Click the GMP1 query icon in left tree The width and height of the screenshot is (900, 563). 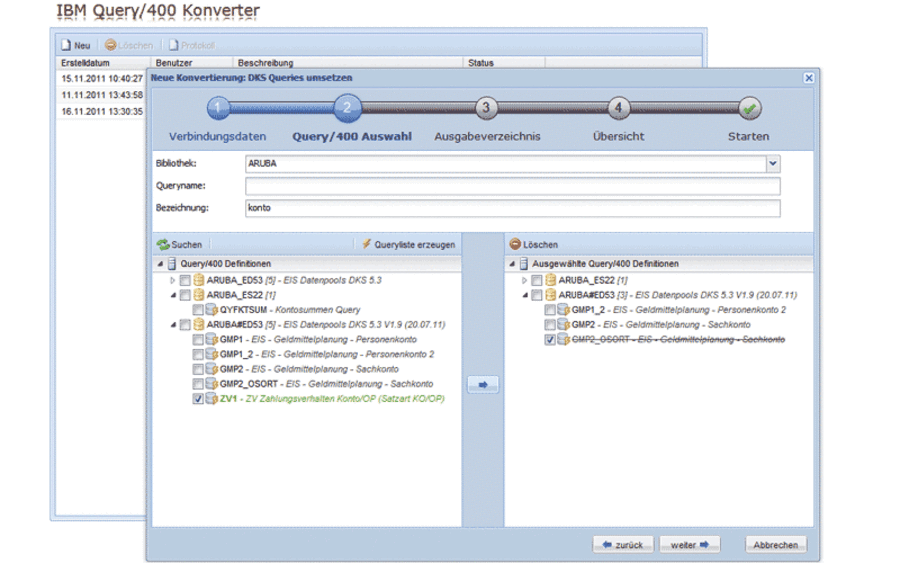coord(212,339)
